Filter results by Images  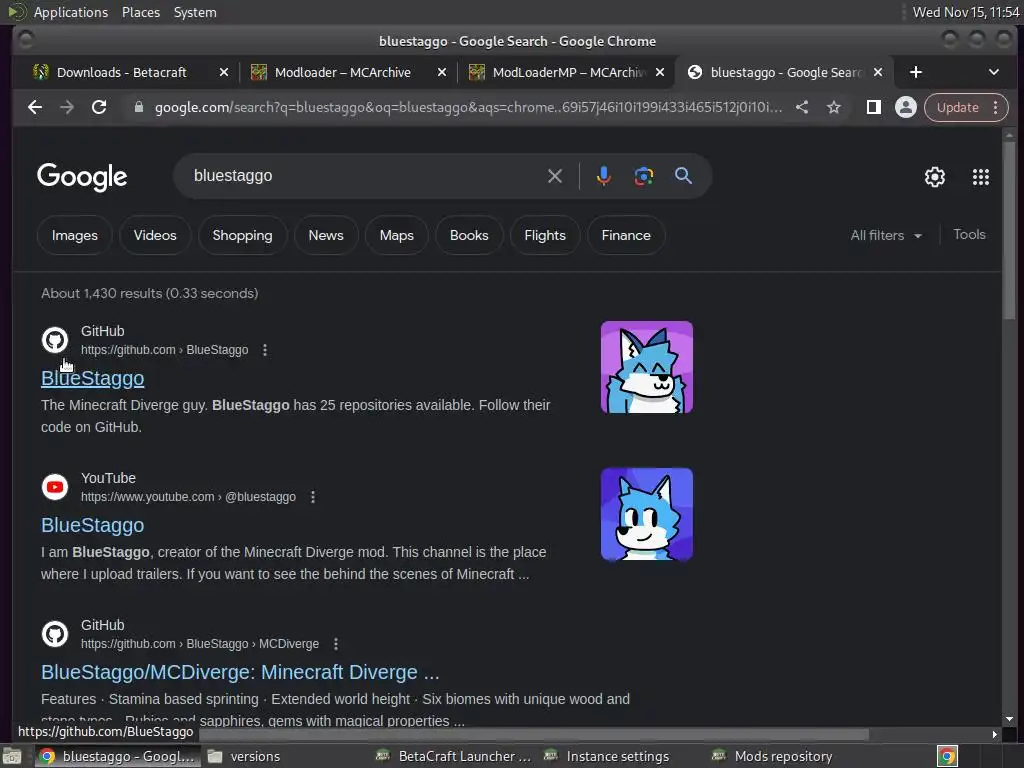[x=74, y=235]
